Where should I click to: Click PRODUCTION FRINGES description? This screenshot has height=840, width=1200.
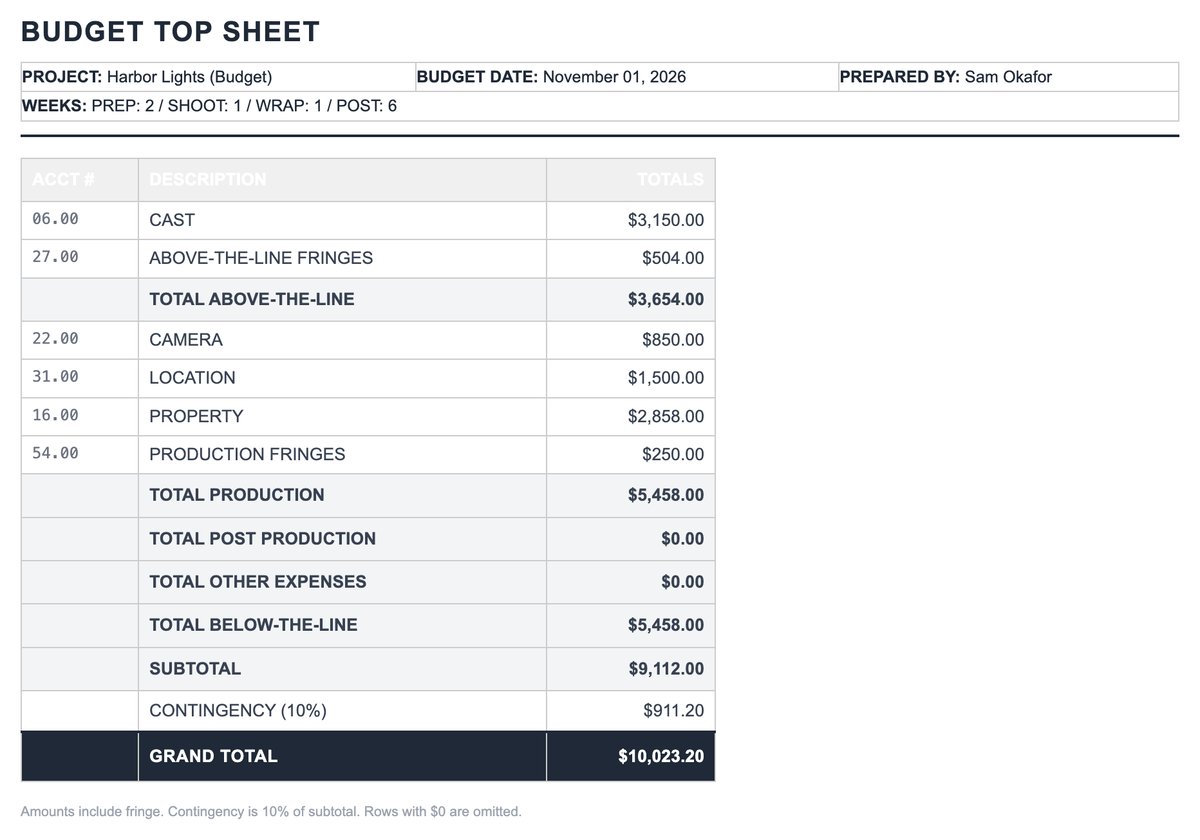click(247, 454)
